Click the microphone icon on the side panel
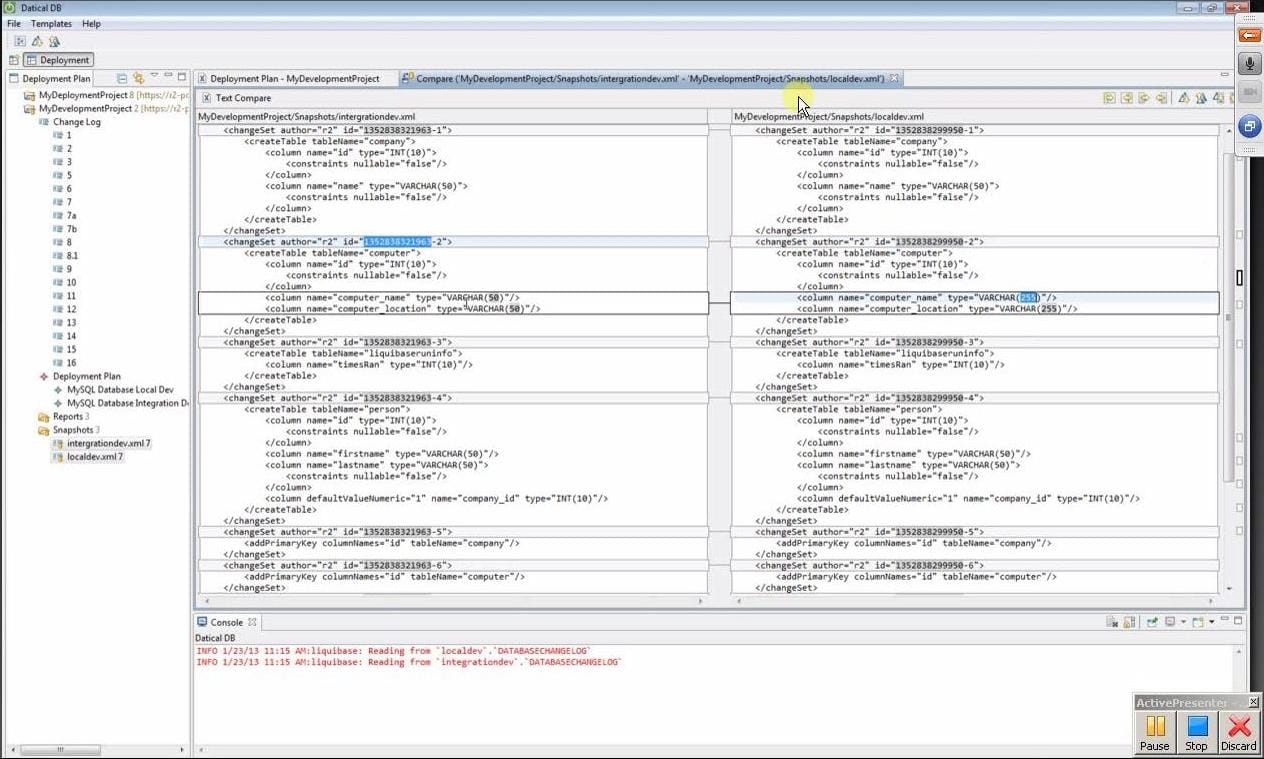The image size is (1264, 759). coord(1249,65)
